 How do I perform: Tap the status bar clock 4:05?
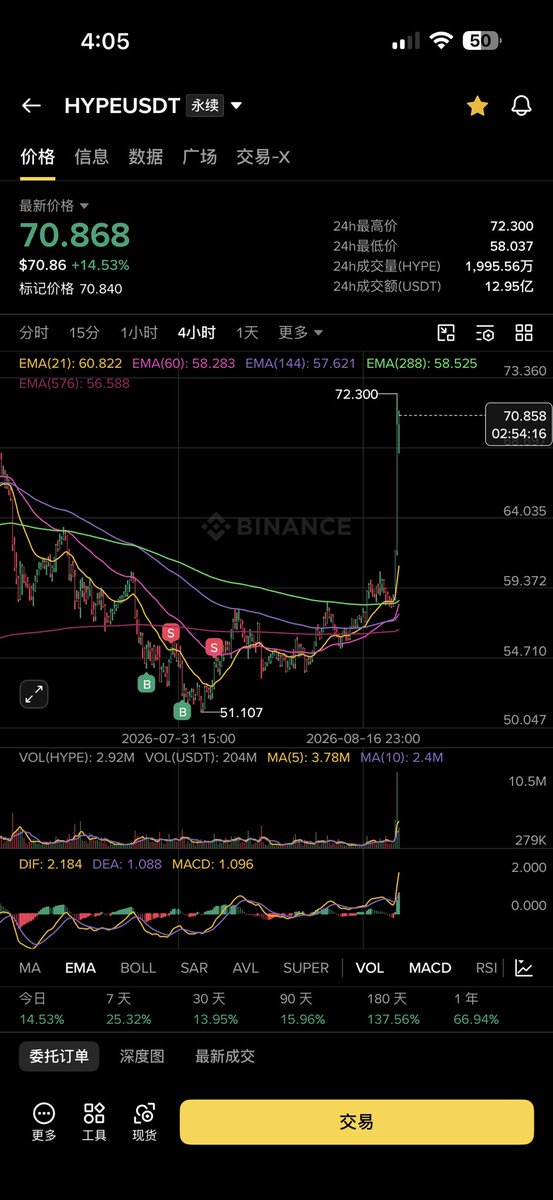coord(105,41)
